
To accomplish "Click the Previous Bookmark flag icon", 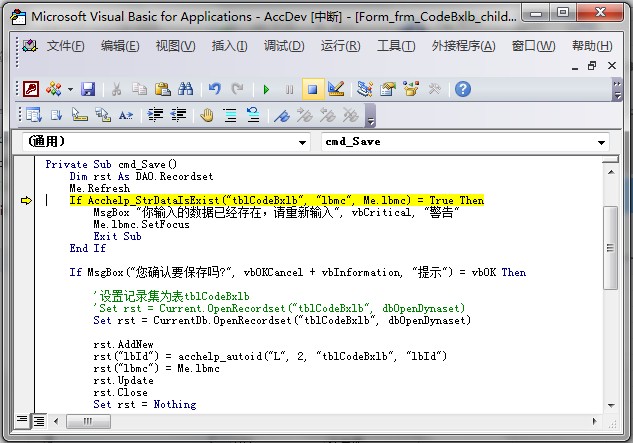I will (328, 115).
